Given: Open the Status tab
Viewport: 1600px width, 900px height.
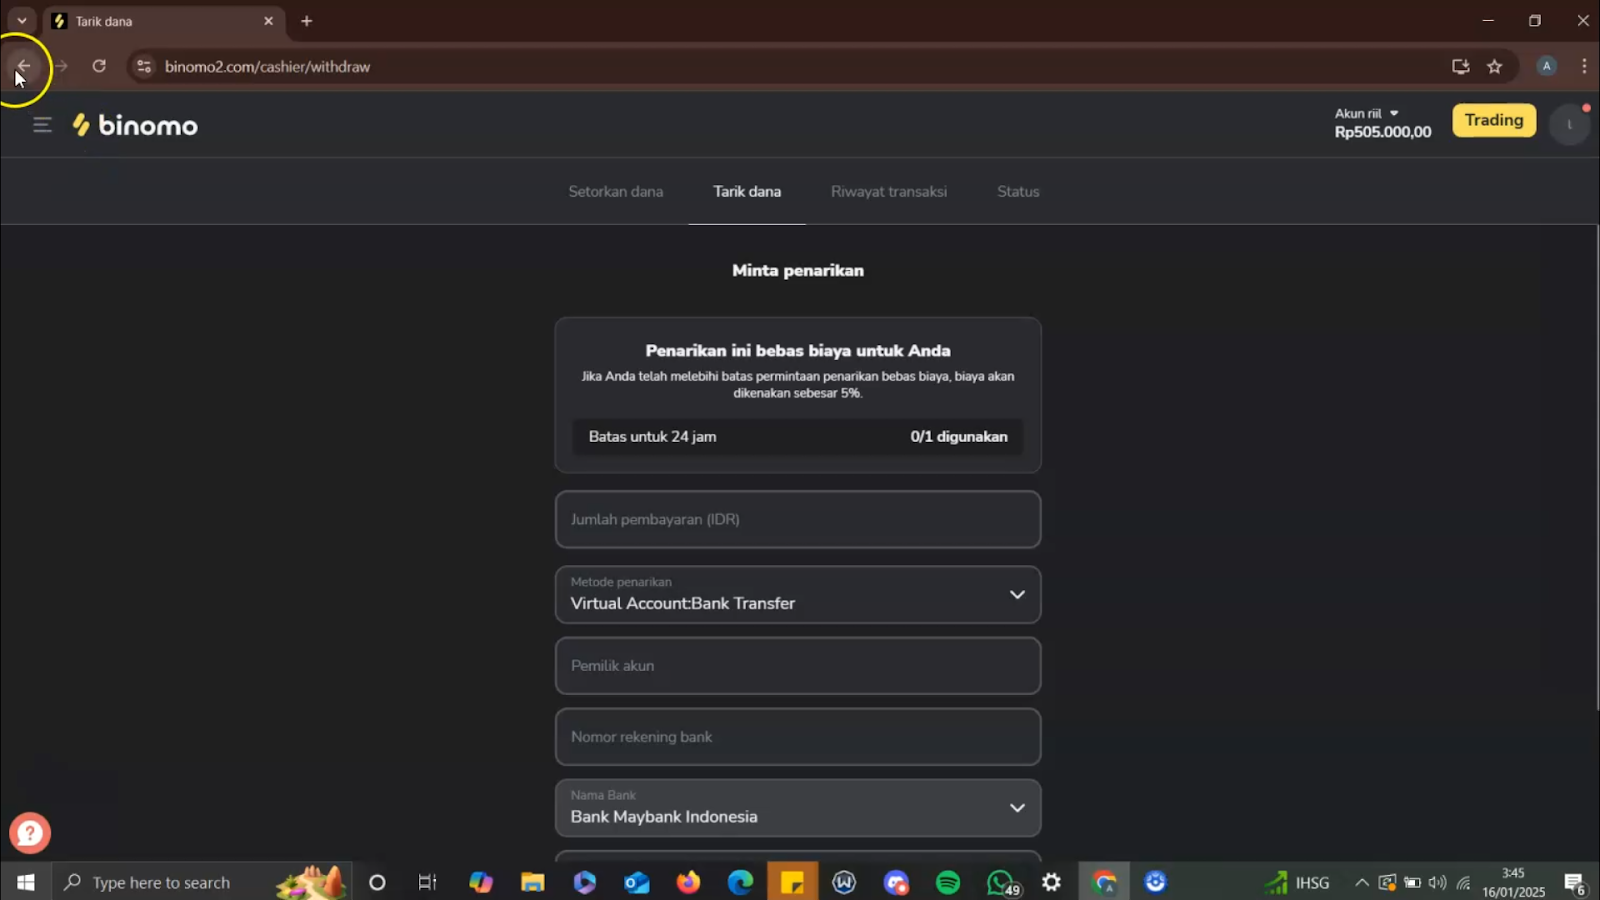Looking at the screenshot, I should [x=1018, y=191].
